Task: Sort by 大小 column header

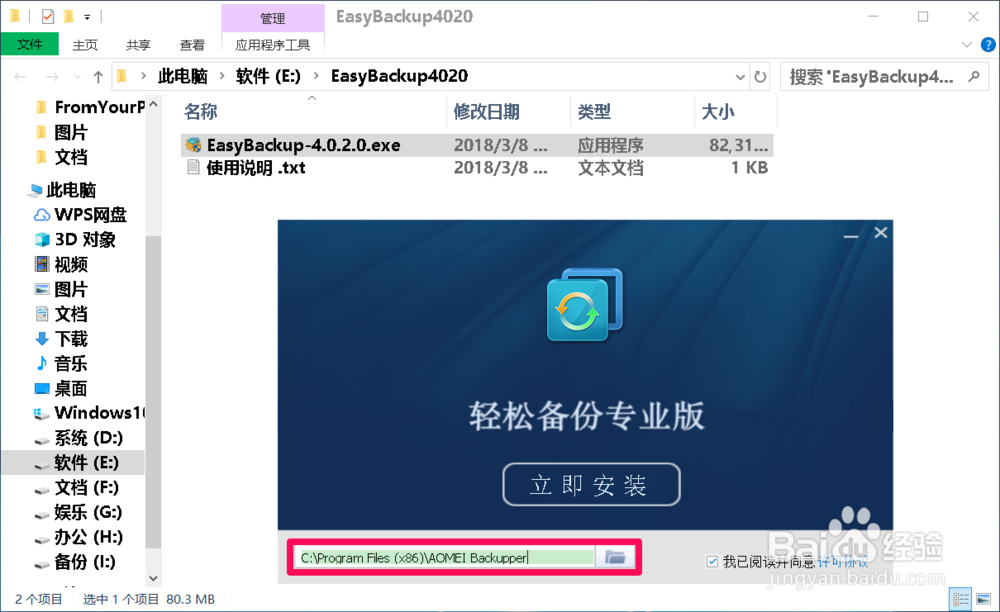Action: pyautogui.click(x=718, y=112)
